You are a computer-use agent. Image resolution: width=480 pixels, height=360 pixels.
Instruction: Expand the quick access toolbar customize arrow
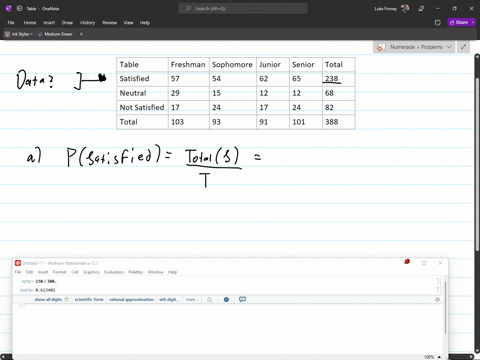click(x=81, y=34)
